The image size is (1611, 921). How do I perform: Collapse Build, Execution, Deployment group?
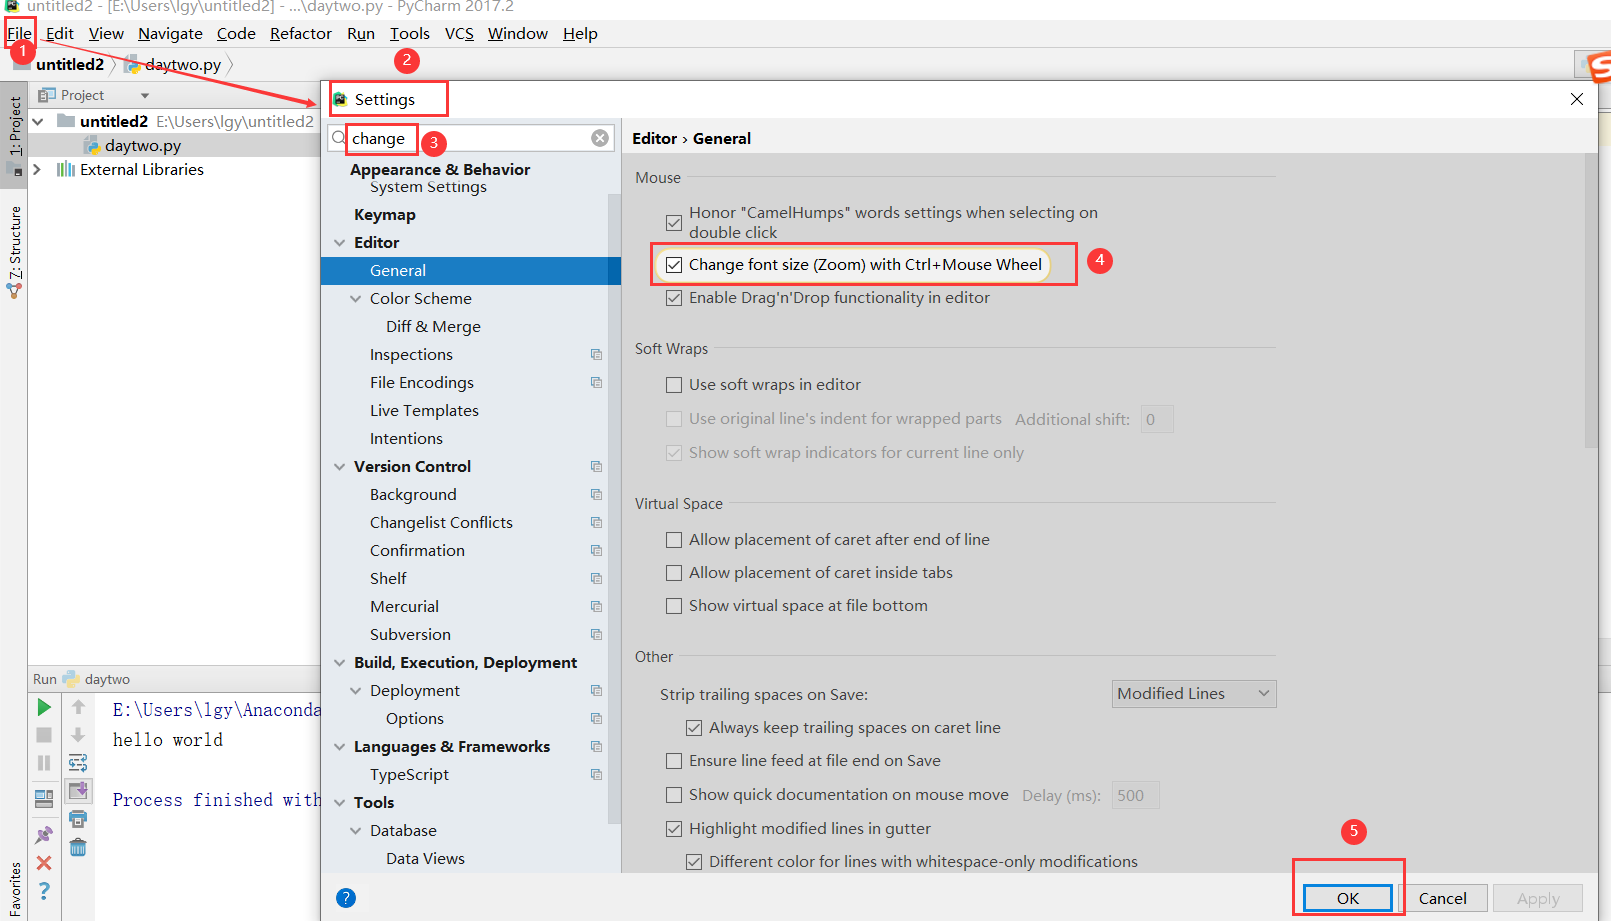(340, 663)
